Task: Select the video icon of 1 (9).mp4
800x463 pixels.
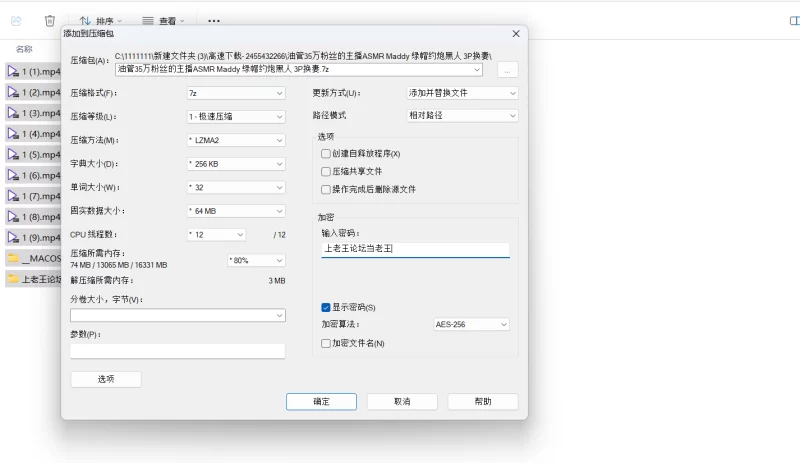Action: pos(13,237)
